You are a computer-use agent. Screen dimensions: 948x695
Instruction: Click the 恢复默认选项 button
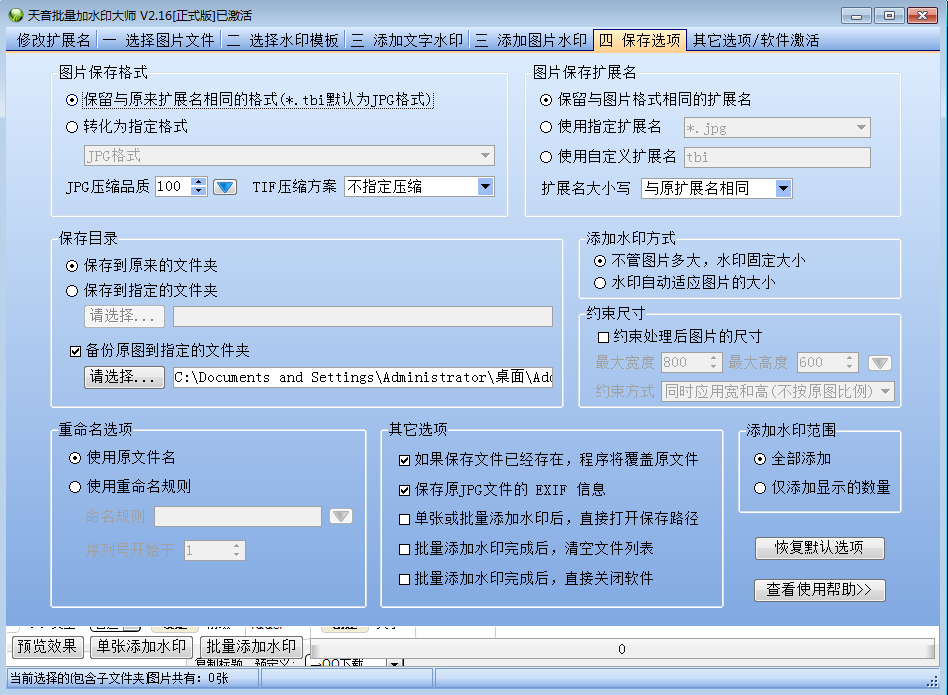[x=820, y=548]
